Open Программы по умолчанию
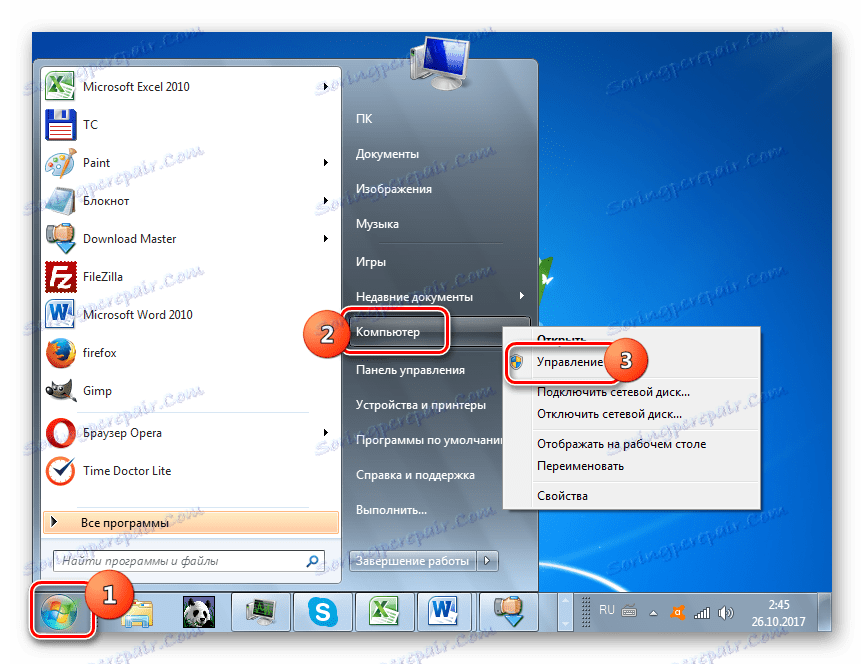 [x=429, y=440]
